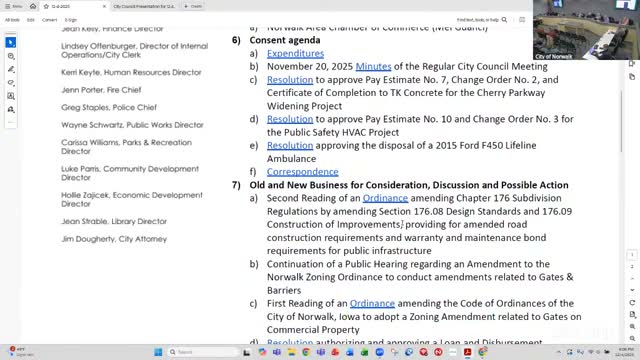
Task: Go to Acrobat Home icon
Action: point(33,6)
